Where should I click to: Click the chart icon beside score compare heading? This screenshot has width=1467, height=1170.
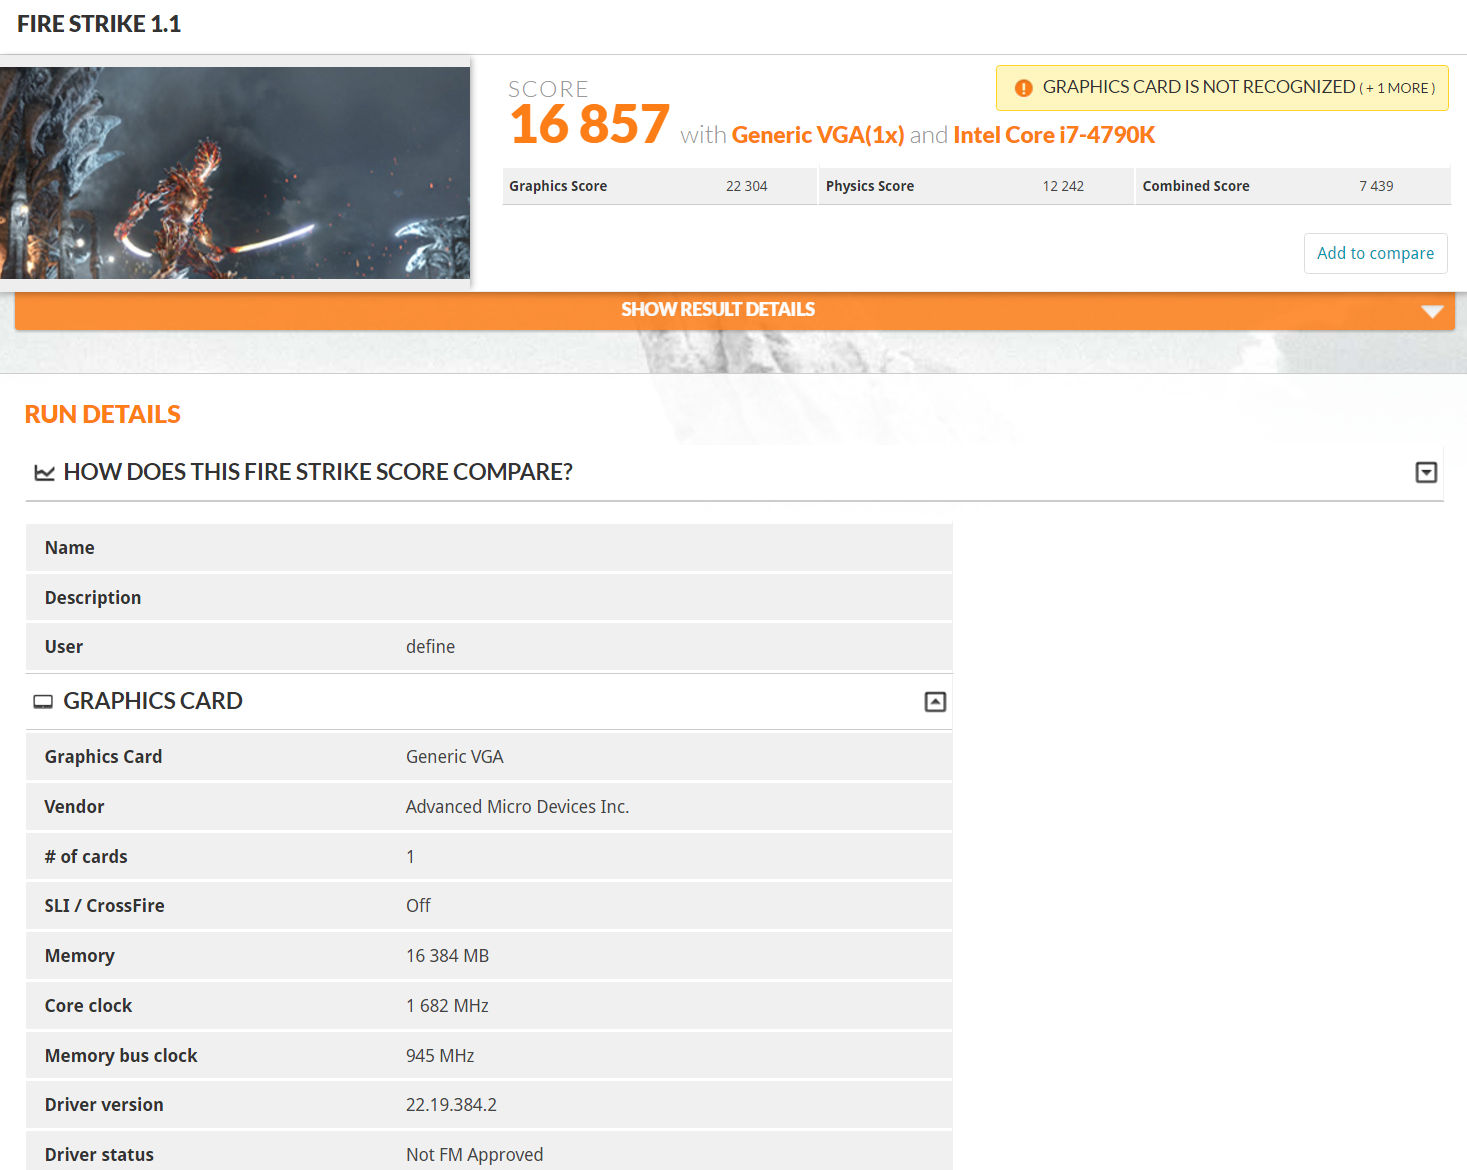click(44, 472)
